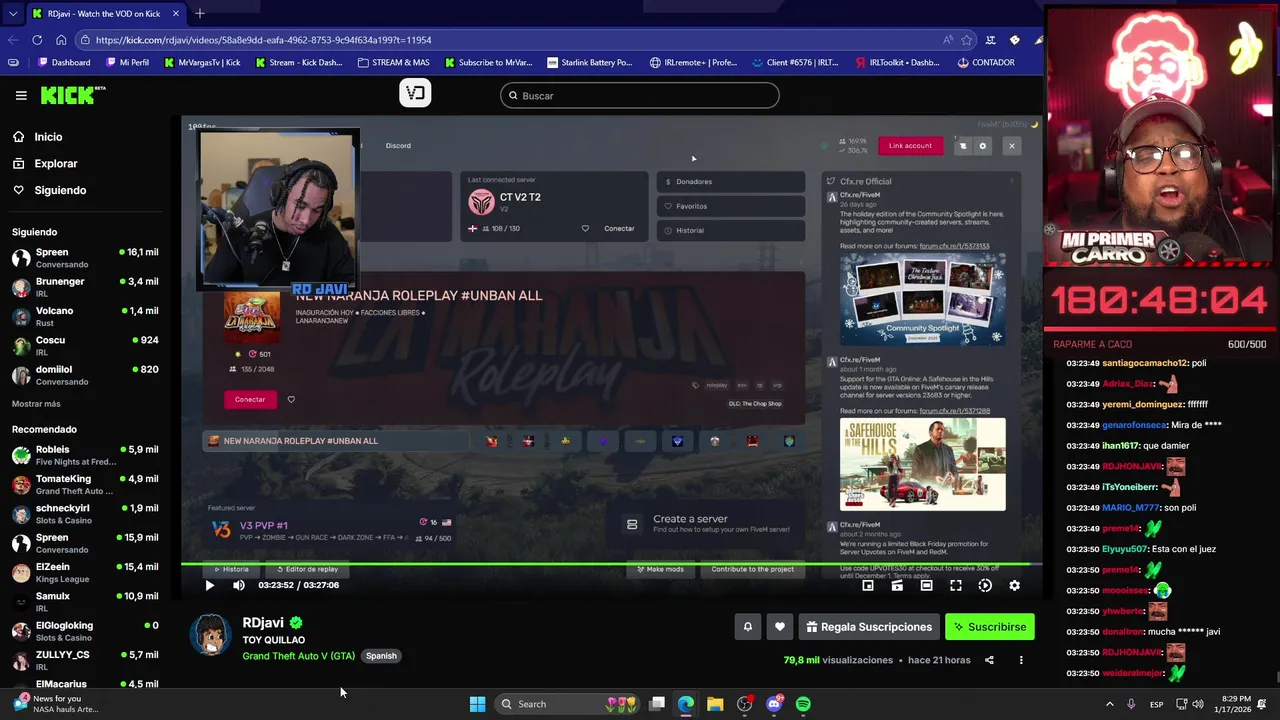Open the Windows Start menu
1280x720 pixels.
(x=477, y=704)
